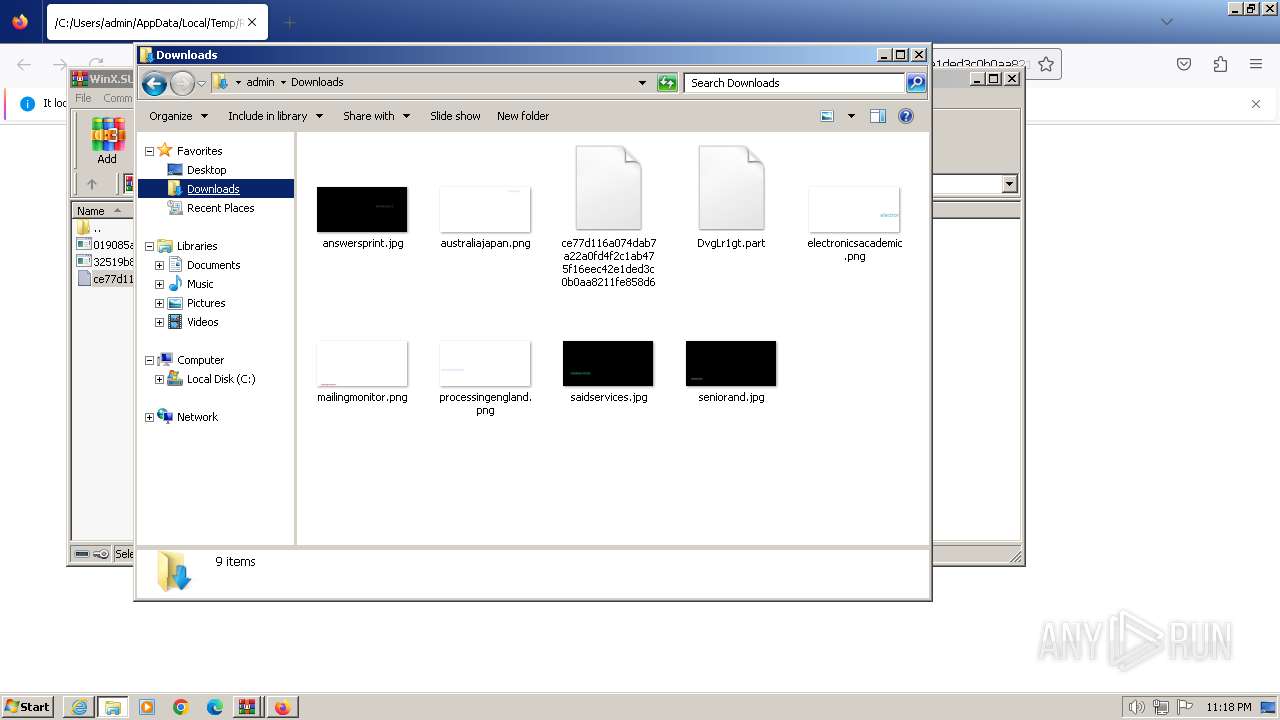Expand the Pictures library node
Viewport: 1280px width, 720px height.
coord(159,303)
